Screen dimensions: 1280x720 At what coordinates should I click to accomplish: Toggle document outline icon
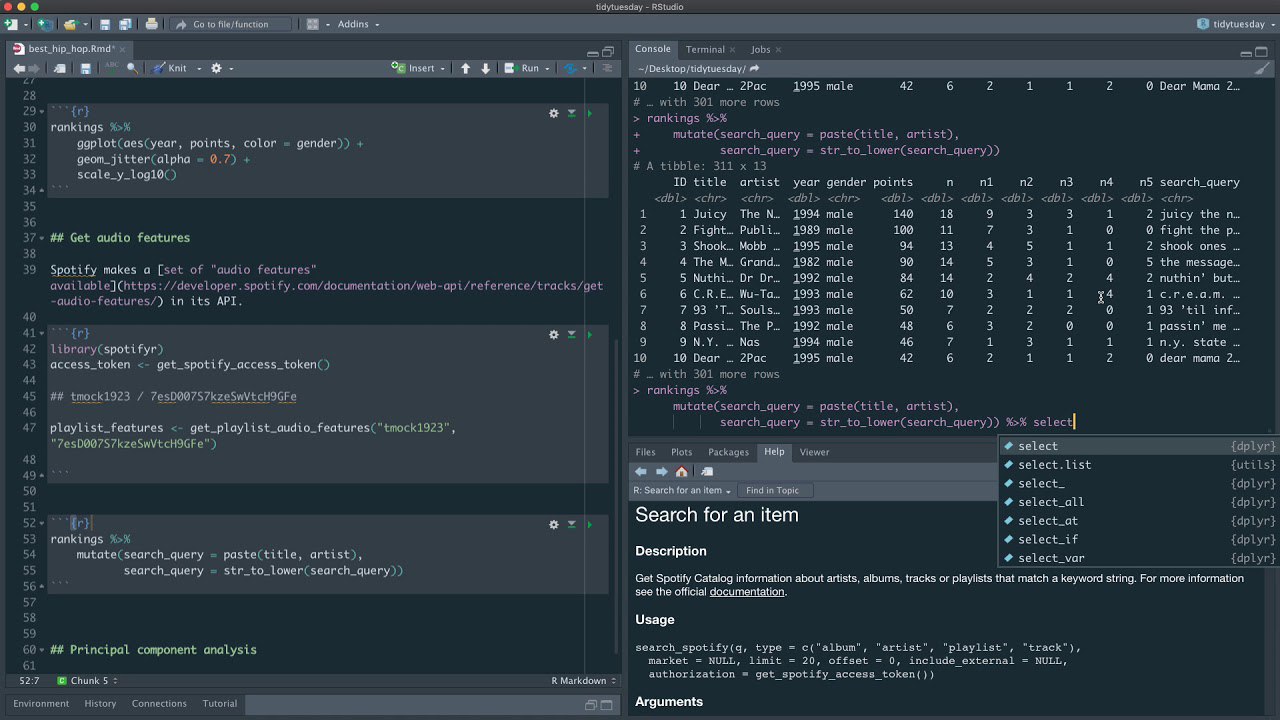pyautogui.click(x=607, y=68)
